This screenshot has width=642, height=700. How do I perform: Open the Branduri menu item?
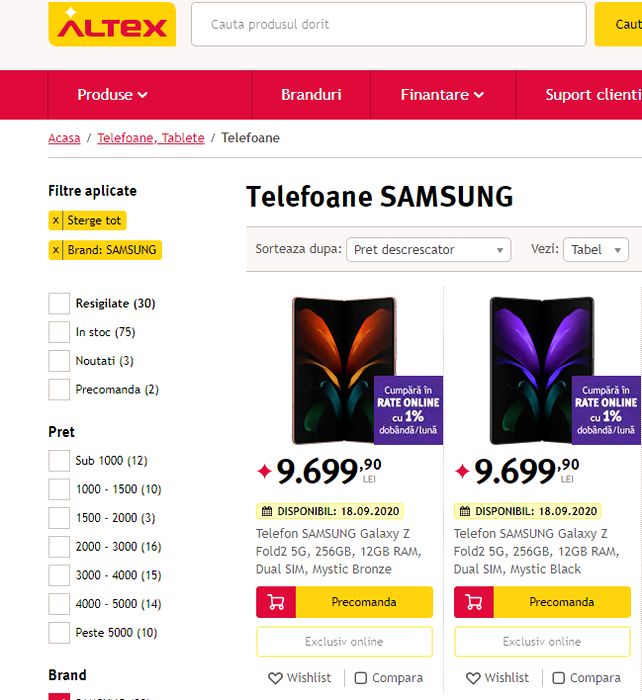[x=311, y=95]
